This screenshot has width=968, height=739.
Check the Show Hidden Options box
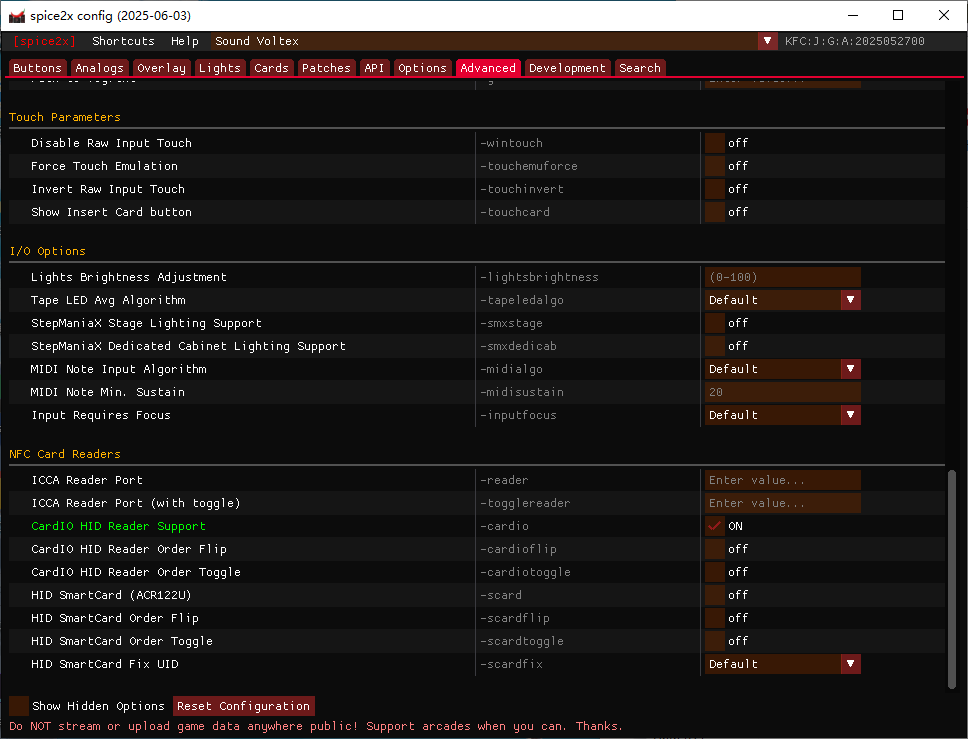[19, 706]
